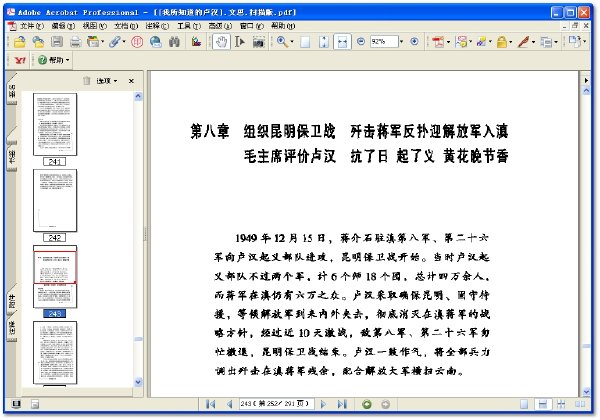Viewport: 600px width, 420px height.
Task: Toggle Single Page layout button
Action: (524, 404)
